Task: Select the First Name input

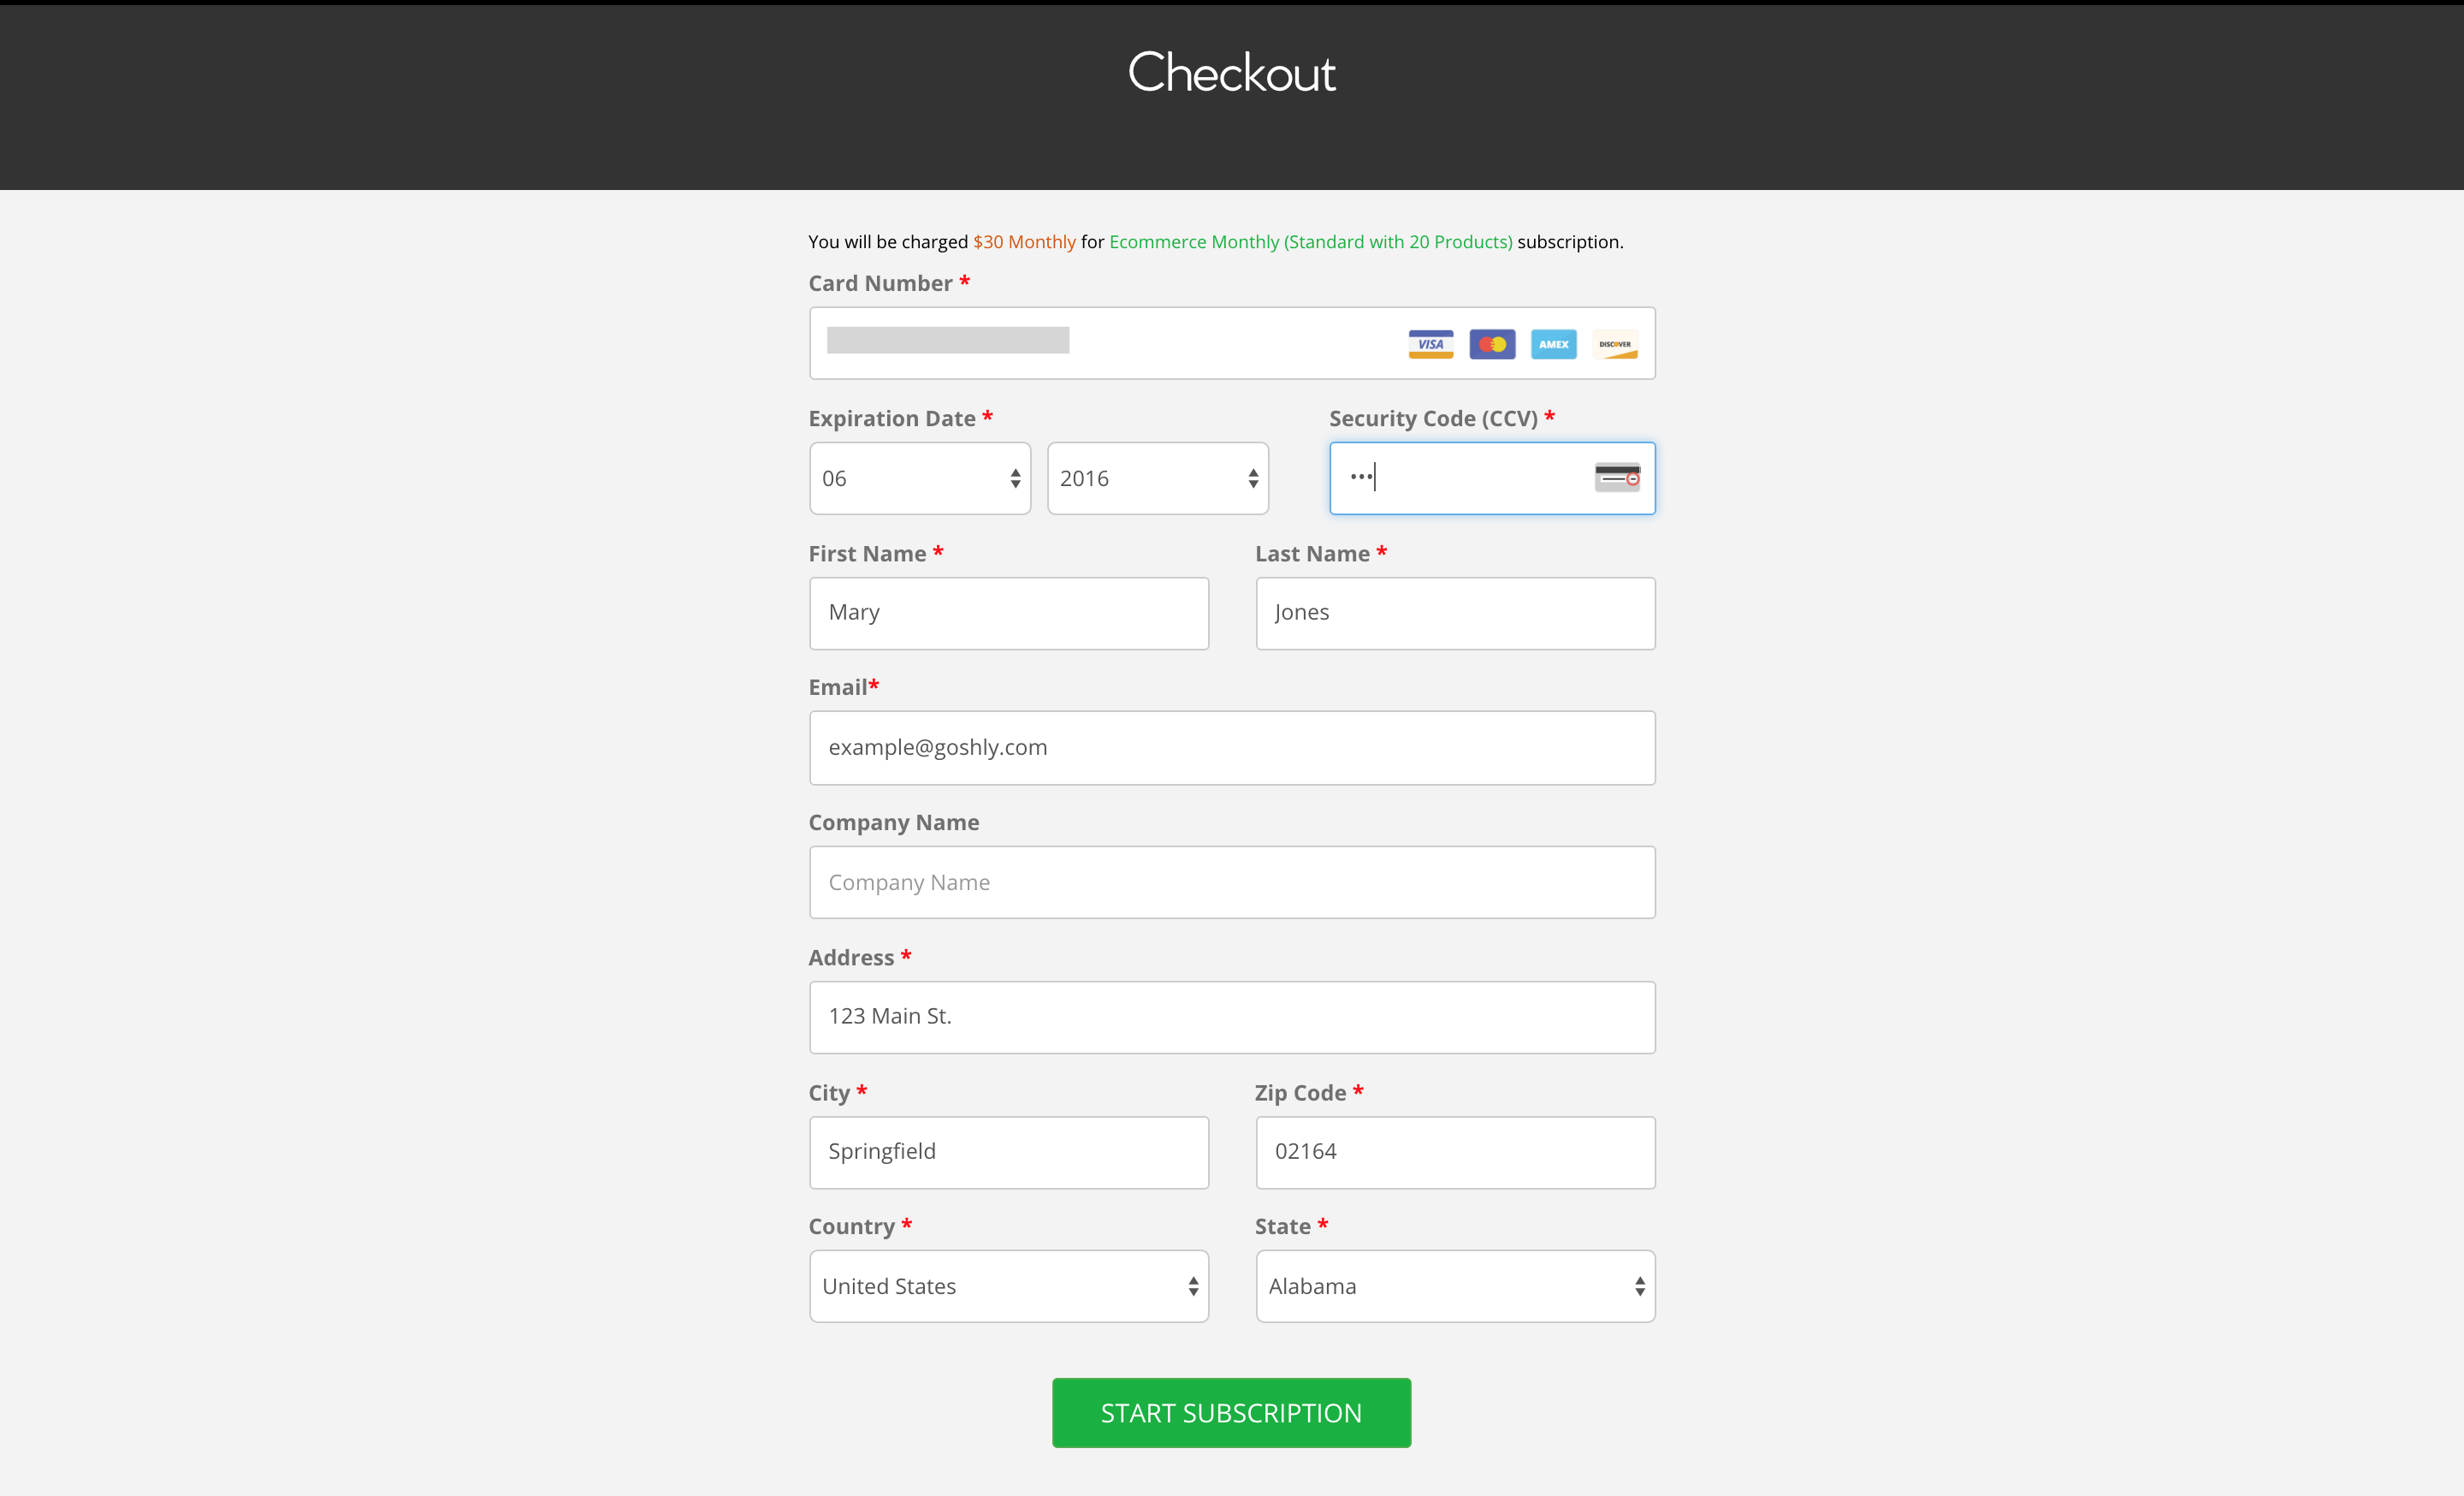Action: pos(1008,613)
